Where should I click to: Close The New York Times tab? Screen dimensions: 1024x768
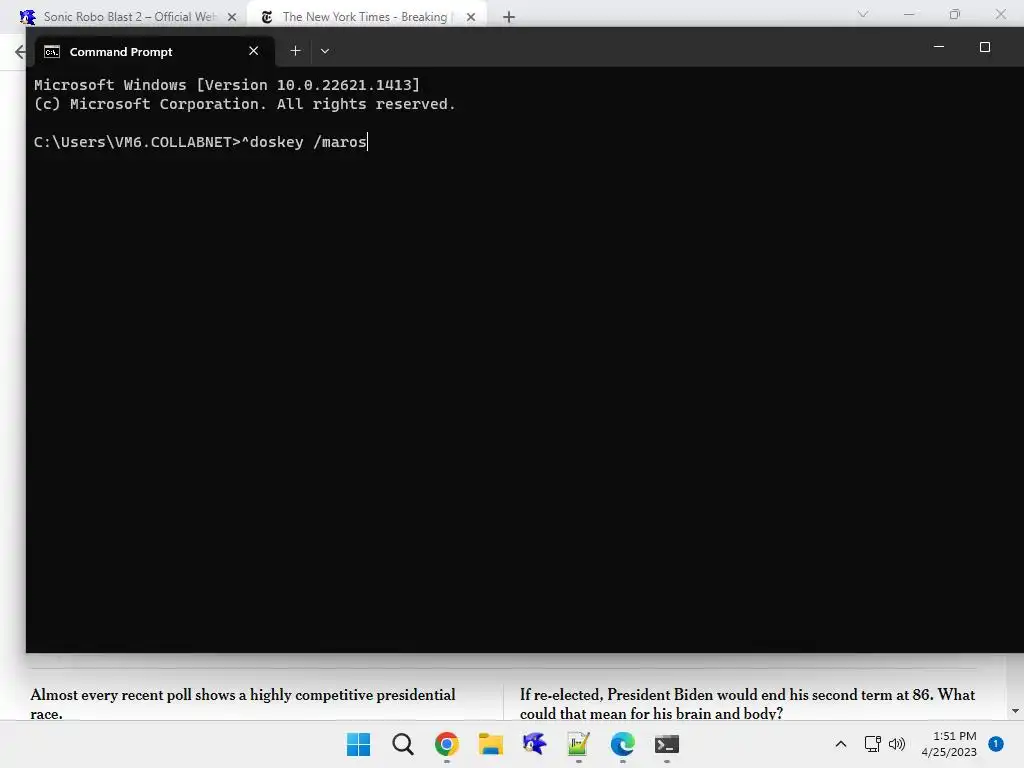pos(471,17)
